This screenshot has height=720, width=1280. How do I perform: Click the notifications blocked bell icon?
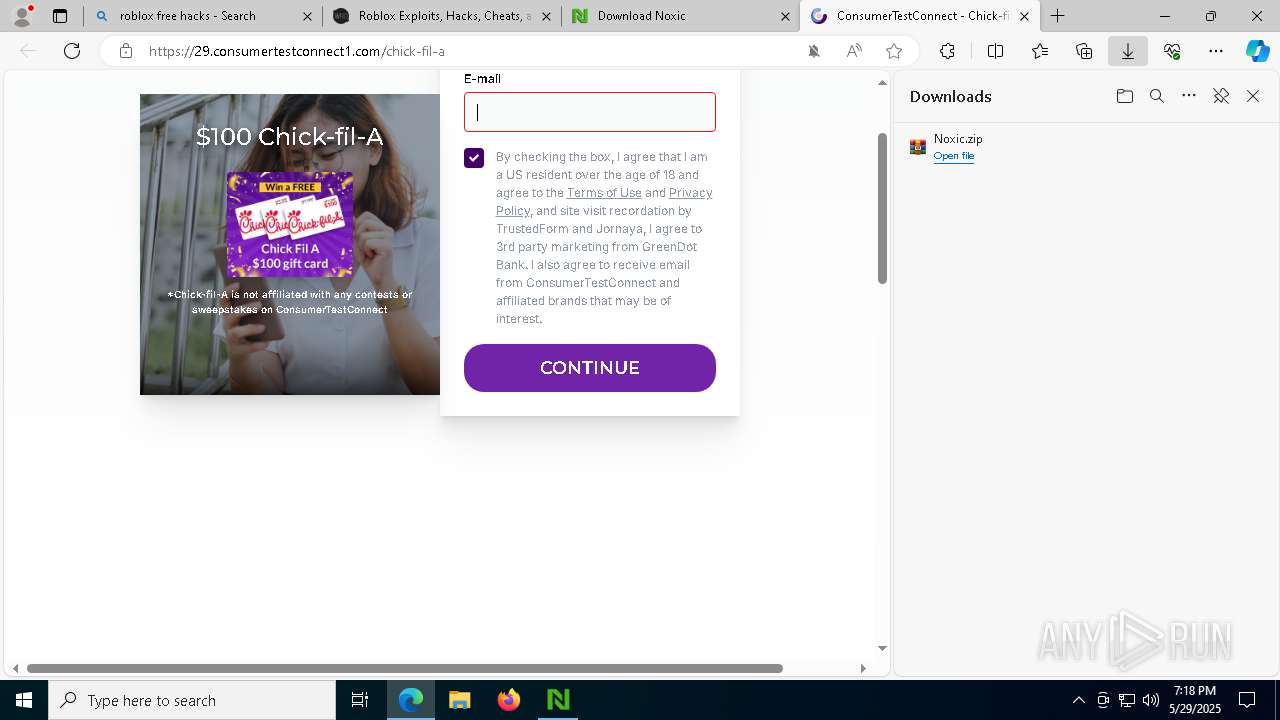[814, 51]
